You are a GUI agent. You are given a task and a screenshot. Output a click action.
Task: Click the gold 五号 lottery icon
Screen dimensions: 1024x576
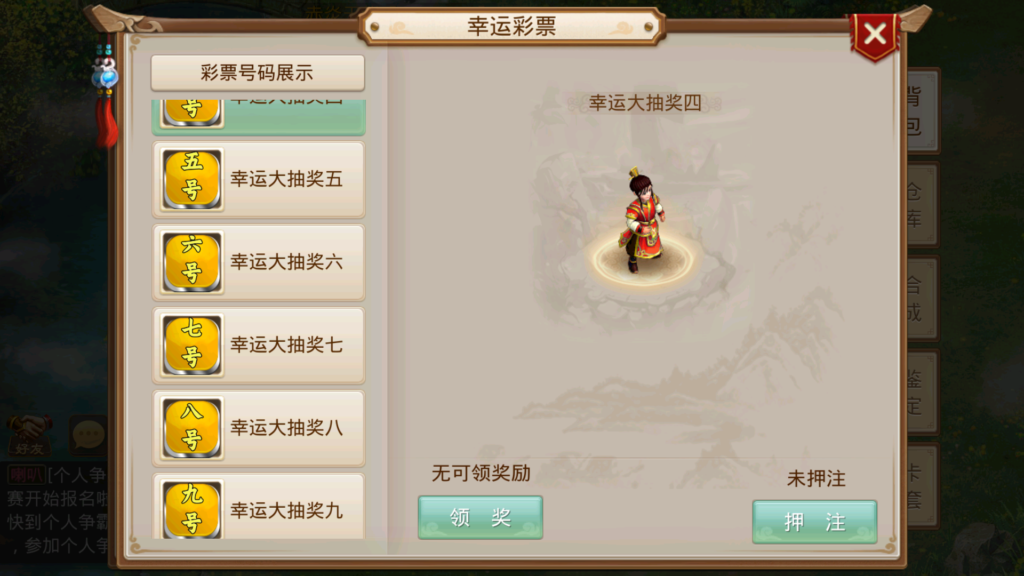click(192, 179)
